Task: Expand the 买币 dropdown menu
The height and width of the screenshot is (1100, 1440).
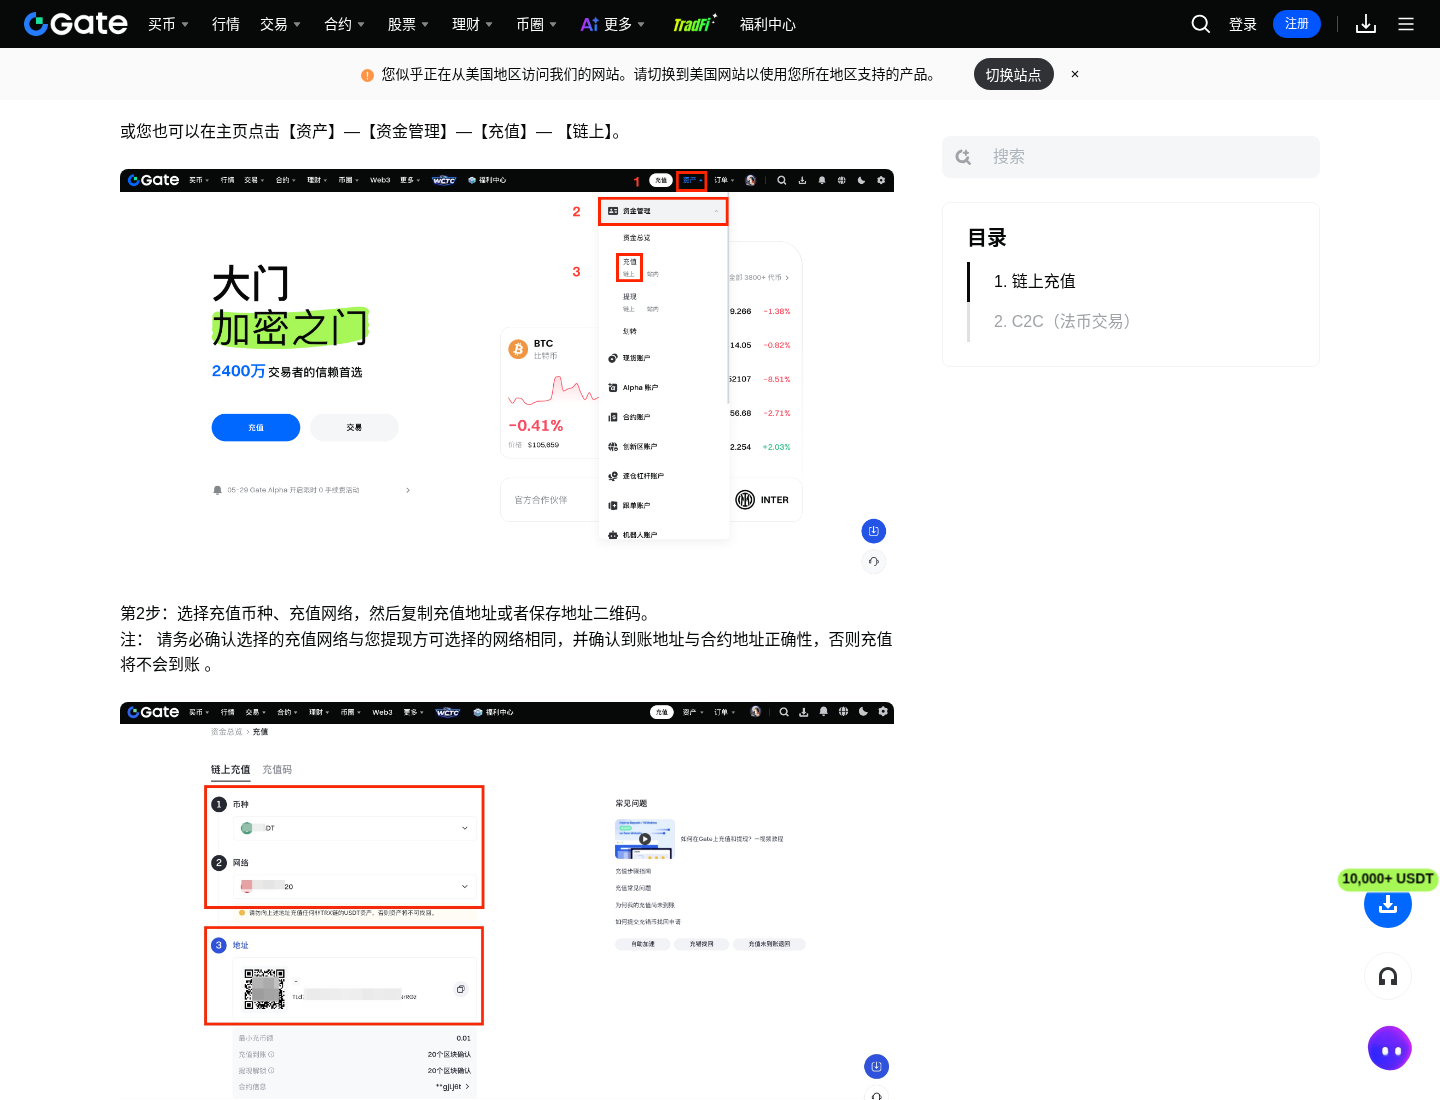Action: (168, 24)
